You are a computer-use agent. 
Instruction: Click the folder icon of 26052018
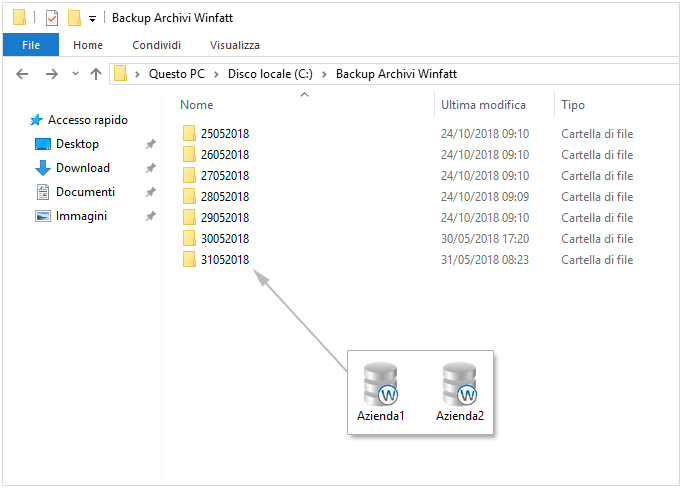pos(189,154)
